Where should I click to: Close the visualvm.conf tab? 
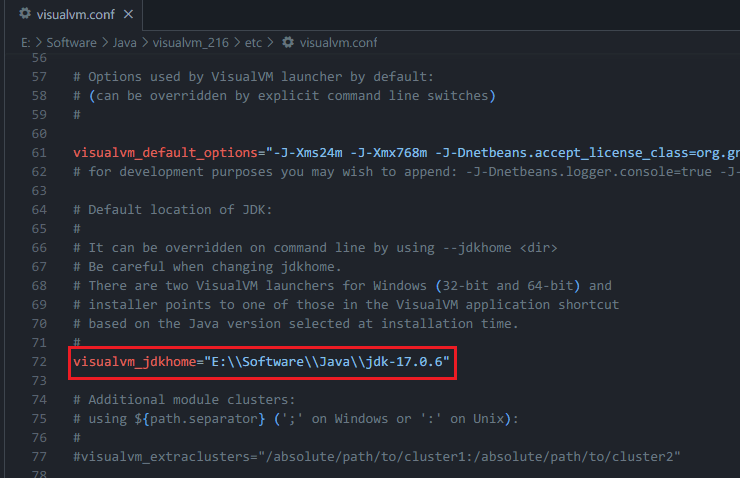click(x=128, y=15)
